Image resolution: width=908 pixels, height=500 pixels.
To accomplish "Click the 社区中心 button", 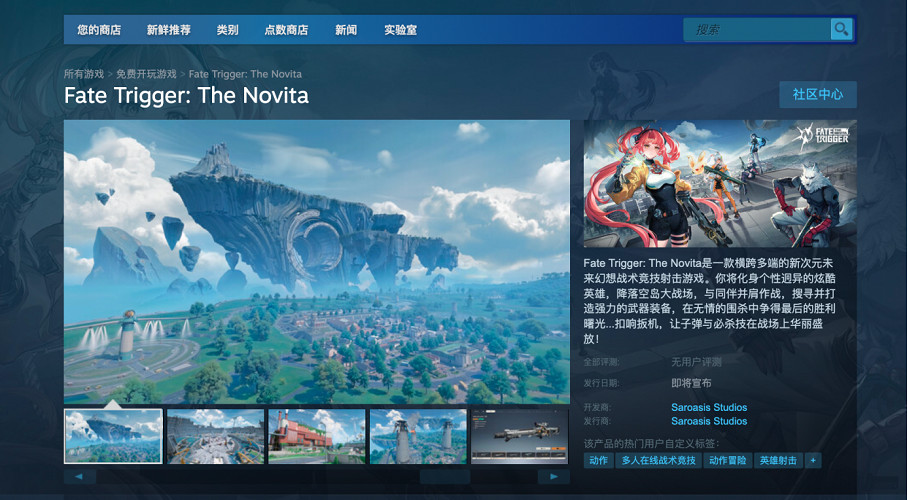I will 818,94.
